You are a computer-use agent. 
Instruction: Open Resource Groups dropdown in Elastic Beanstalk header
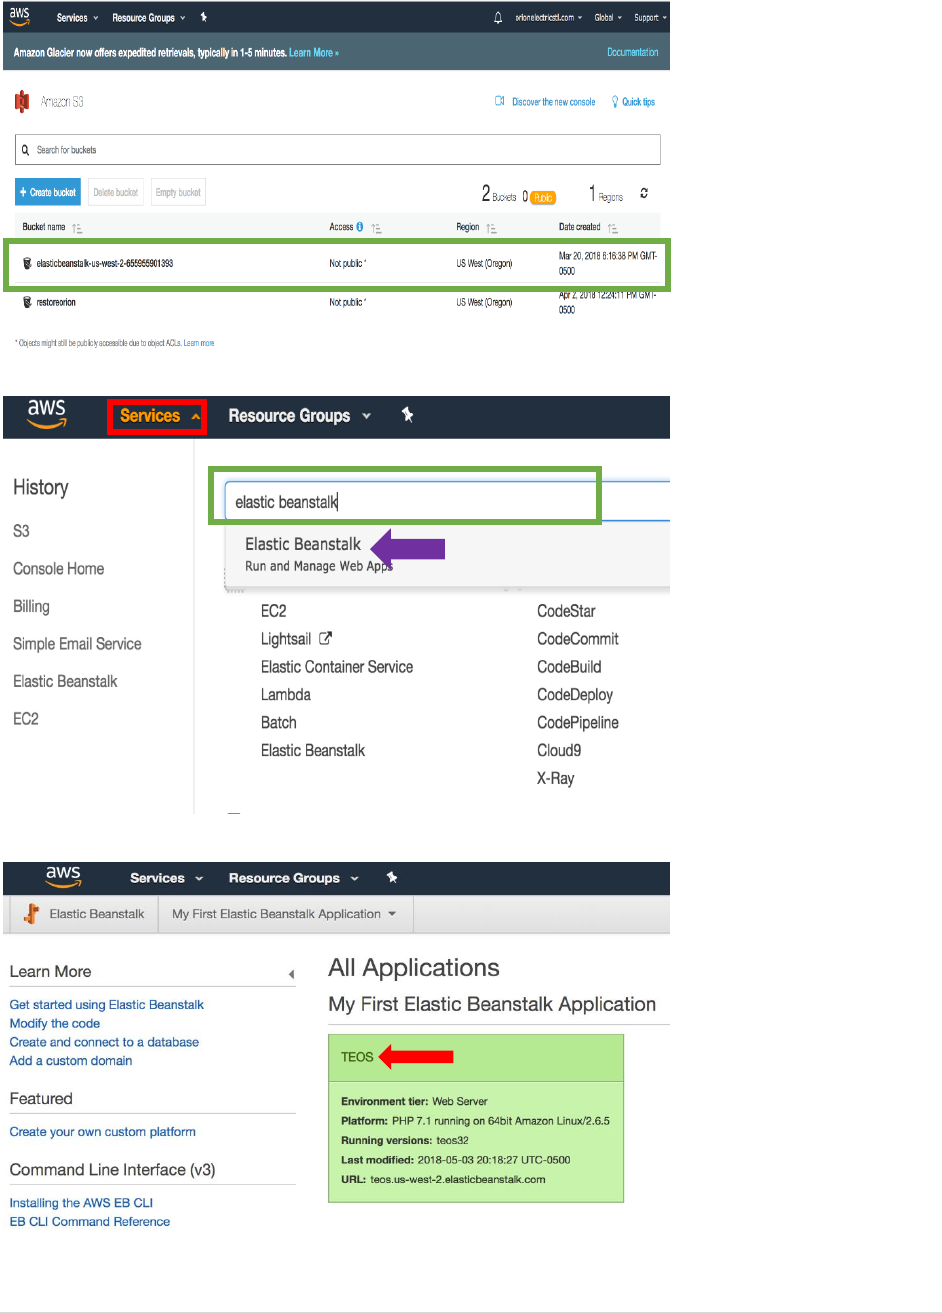click(294, 878)
